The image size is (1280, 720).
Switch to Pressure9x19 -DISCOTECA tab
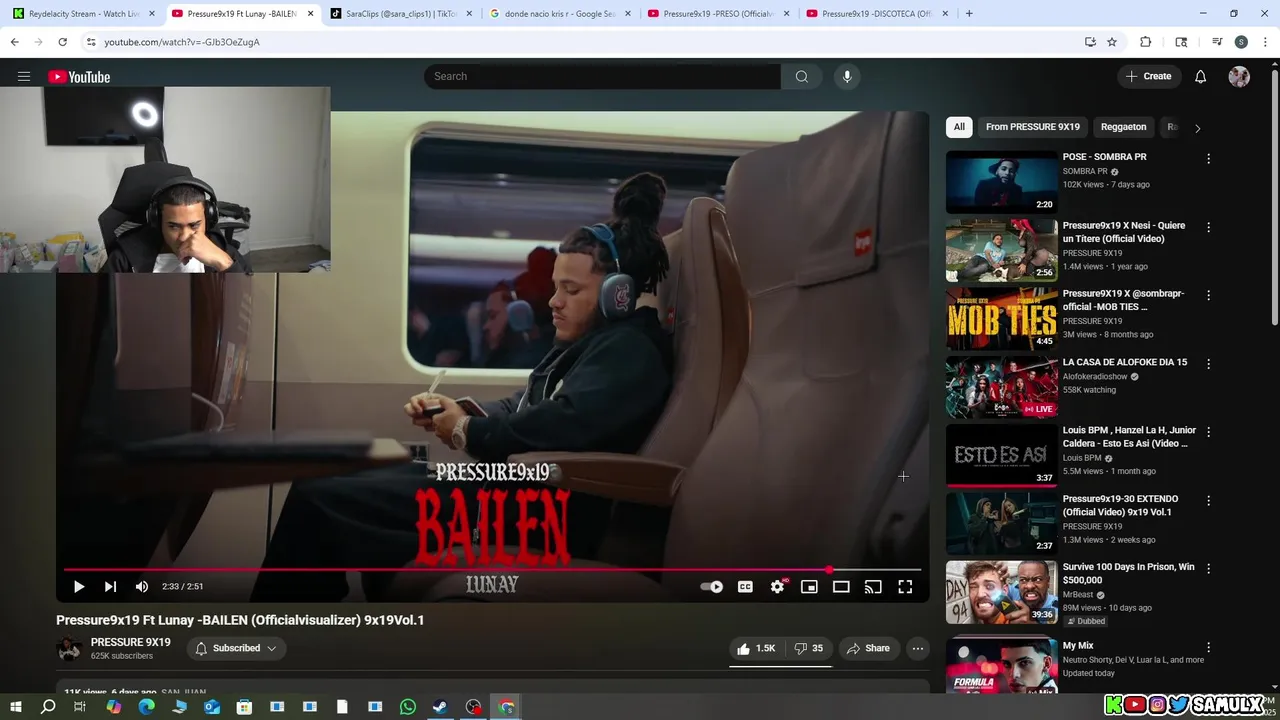(x=876, y=14)
